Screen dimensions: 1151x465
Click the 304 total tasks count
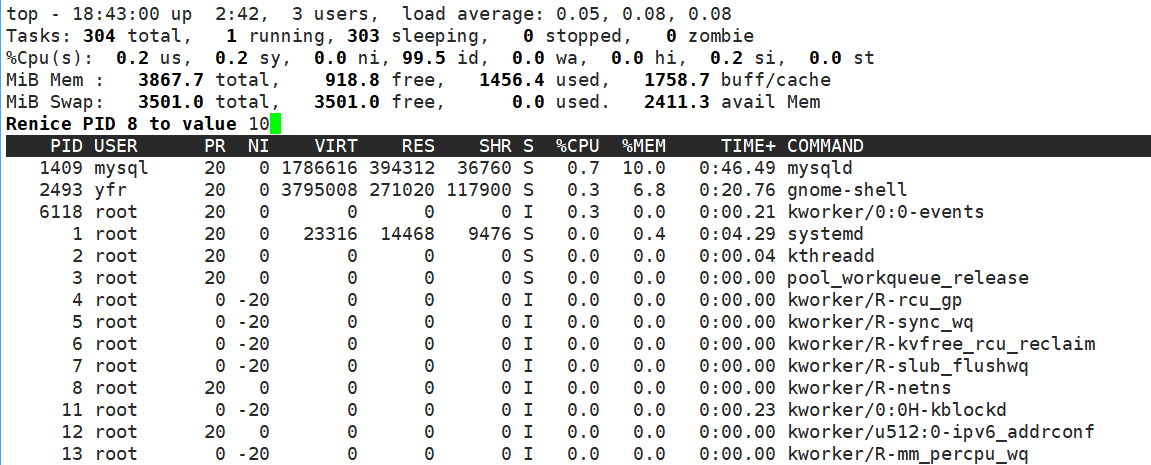(x=99, y=36)
